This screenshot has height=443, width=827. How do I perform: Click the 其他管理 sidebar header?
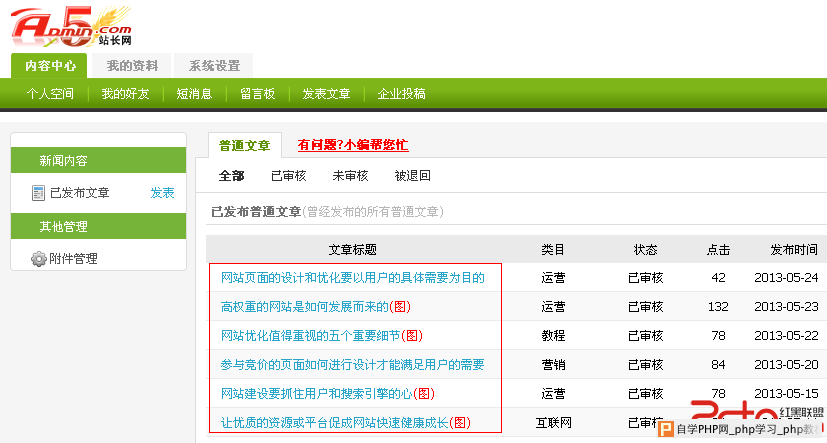click(99, 226)
